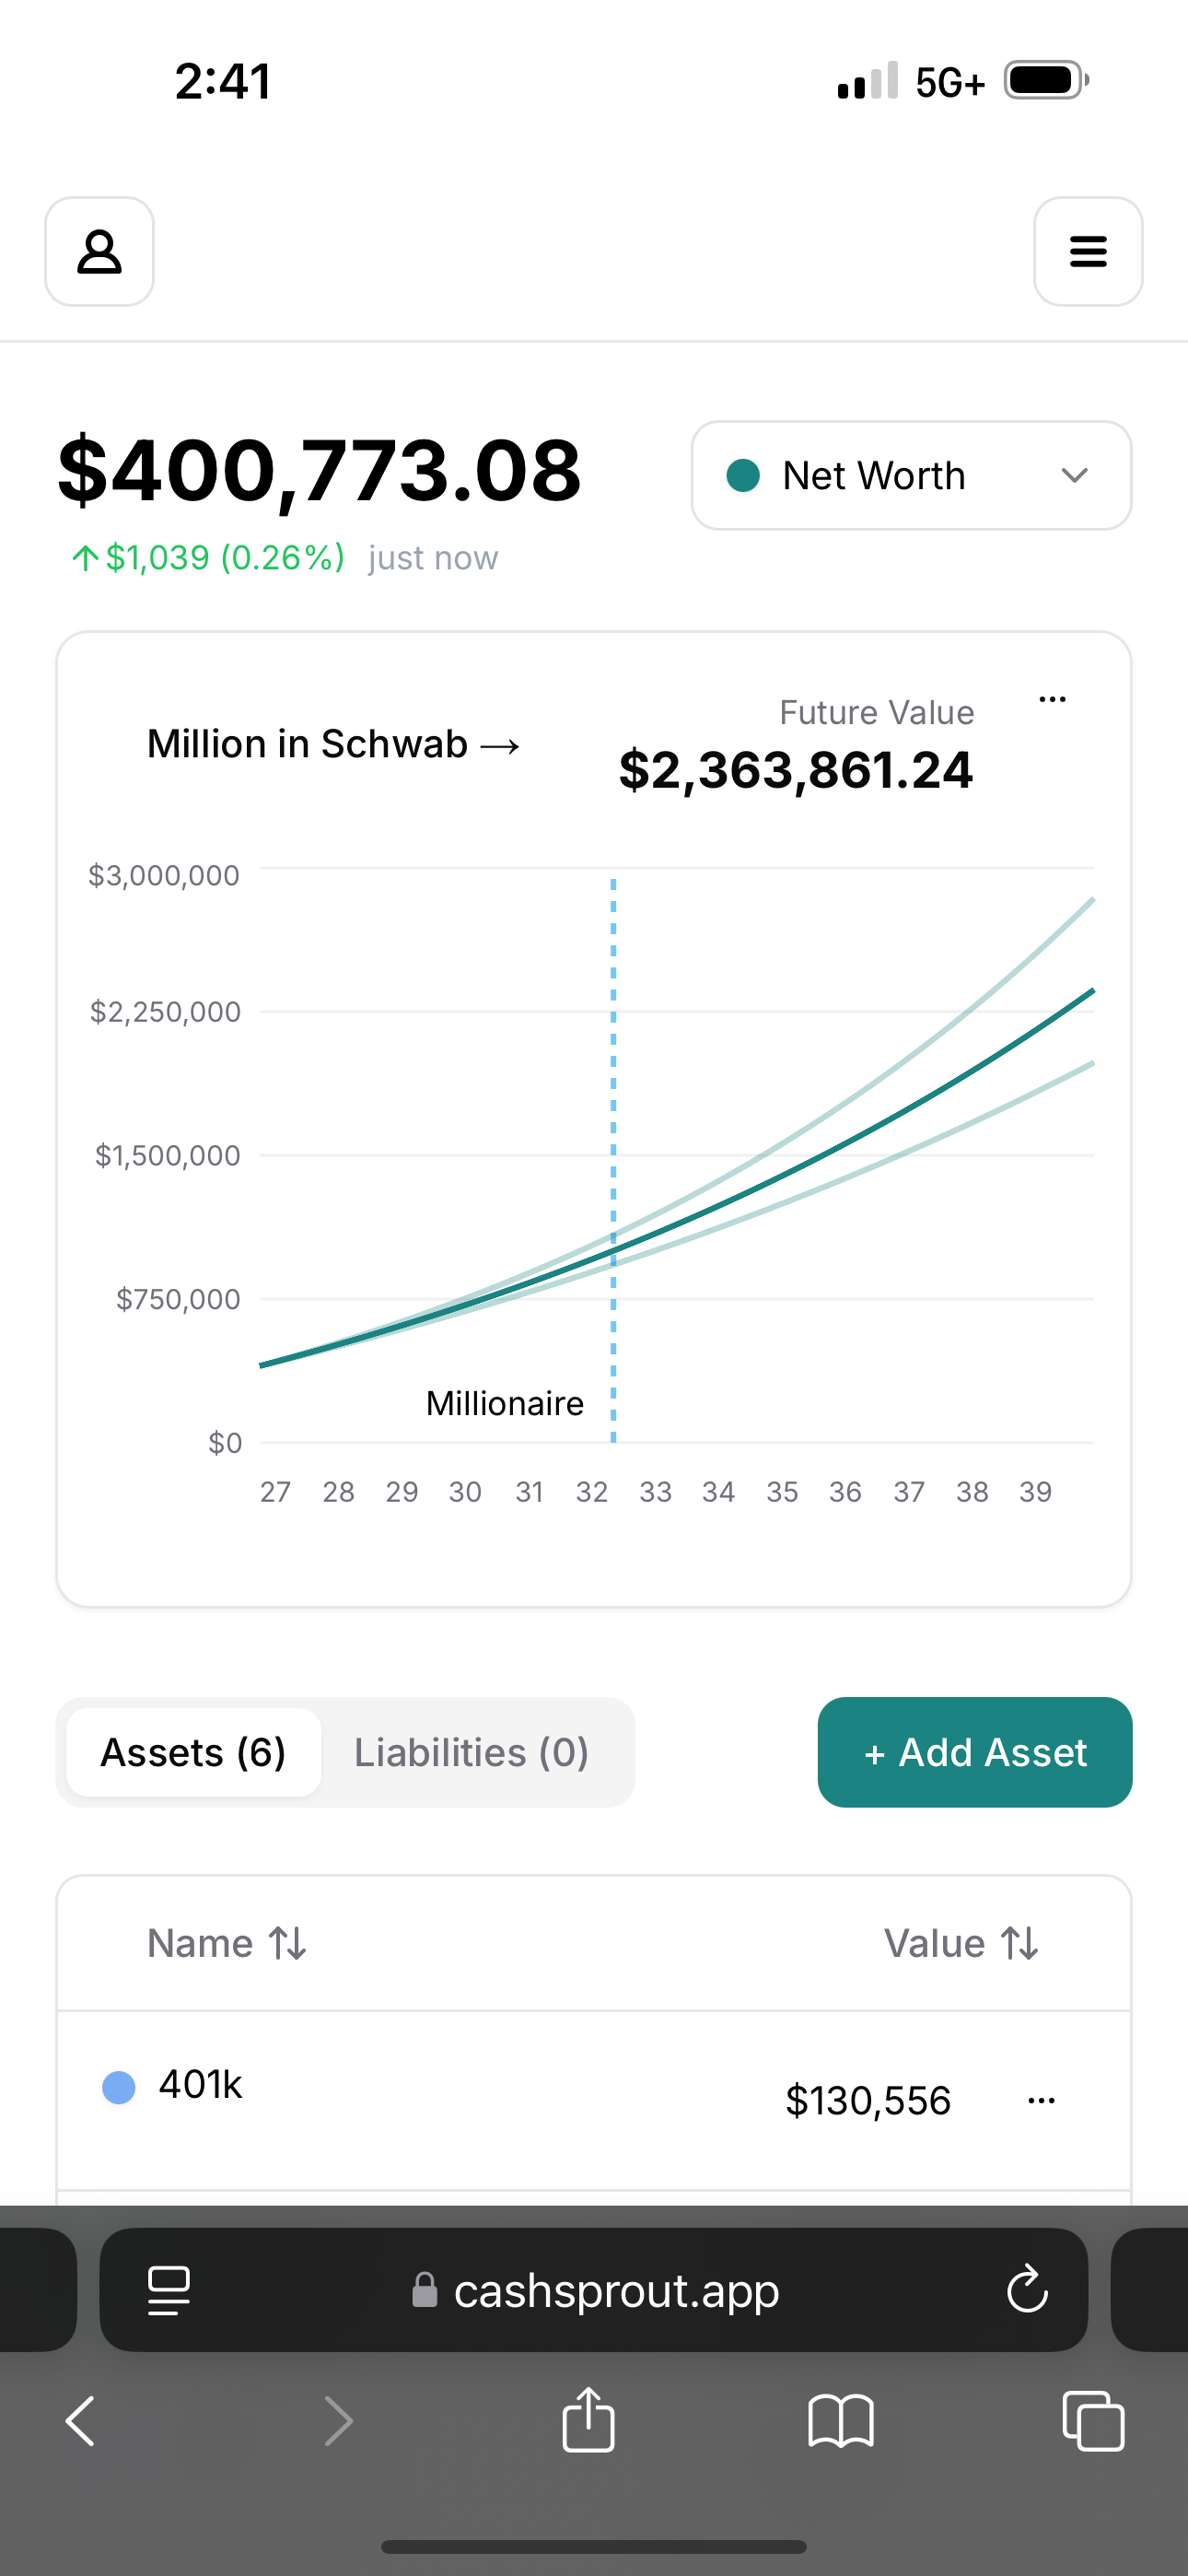Screen dimensions: 1188x2576
Task: Open Safari page settings icon
Action: click(168, 2290)
